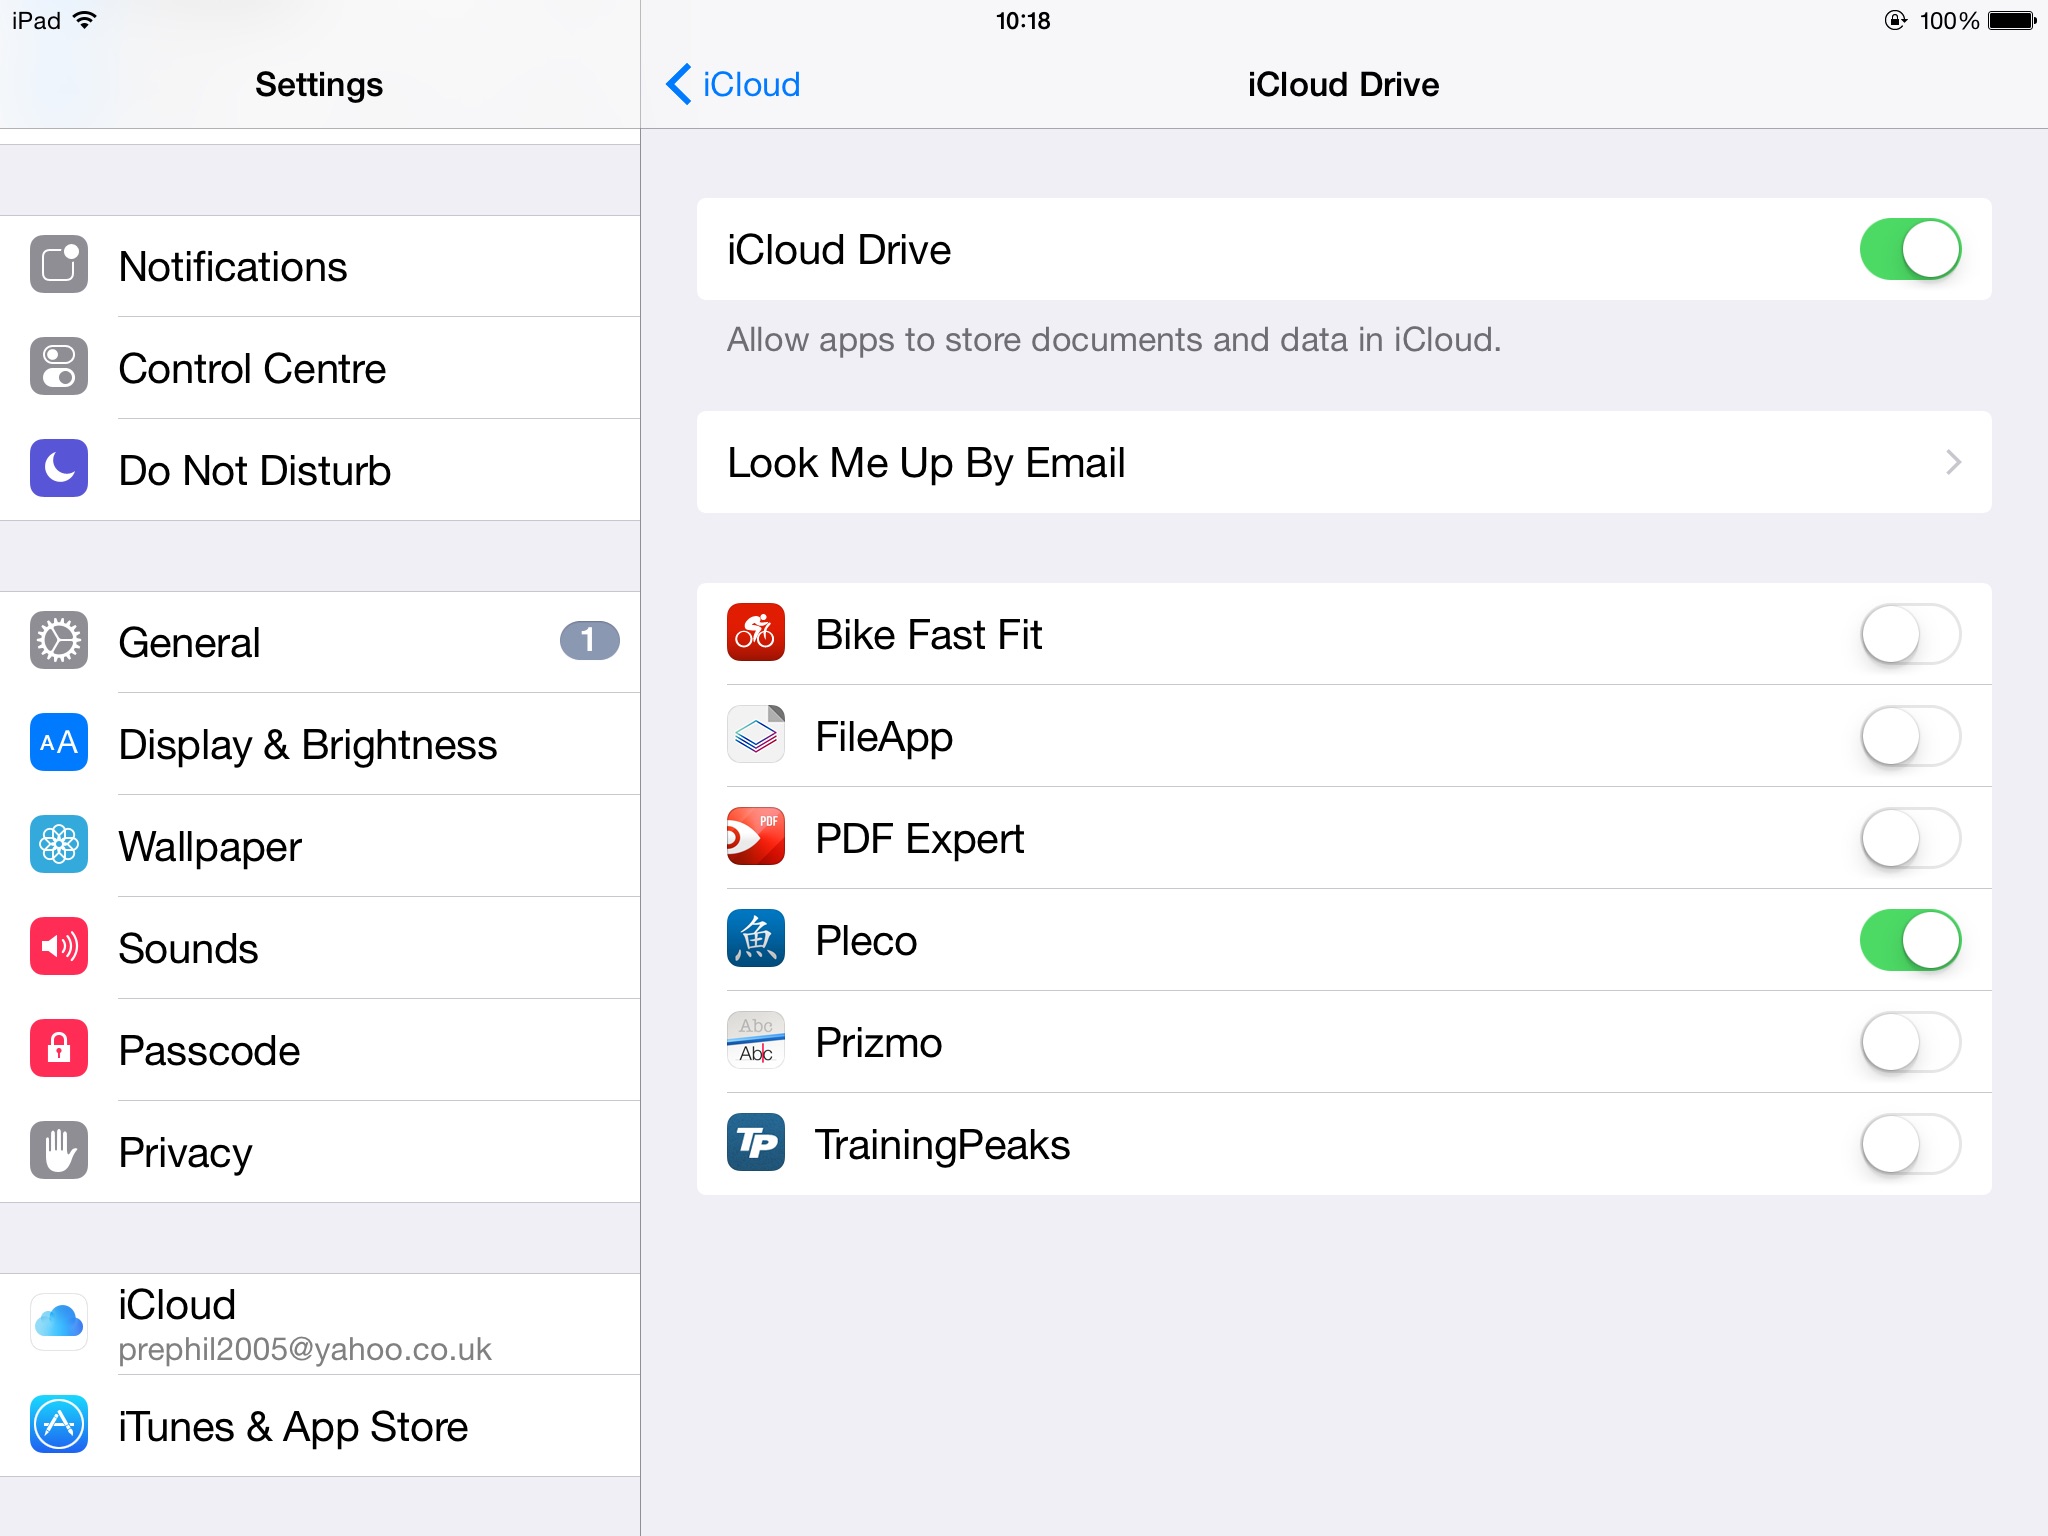Tap the Notifications icon in sidebar
The image size is (2048, 1536).
tap(59, 265)
